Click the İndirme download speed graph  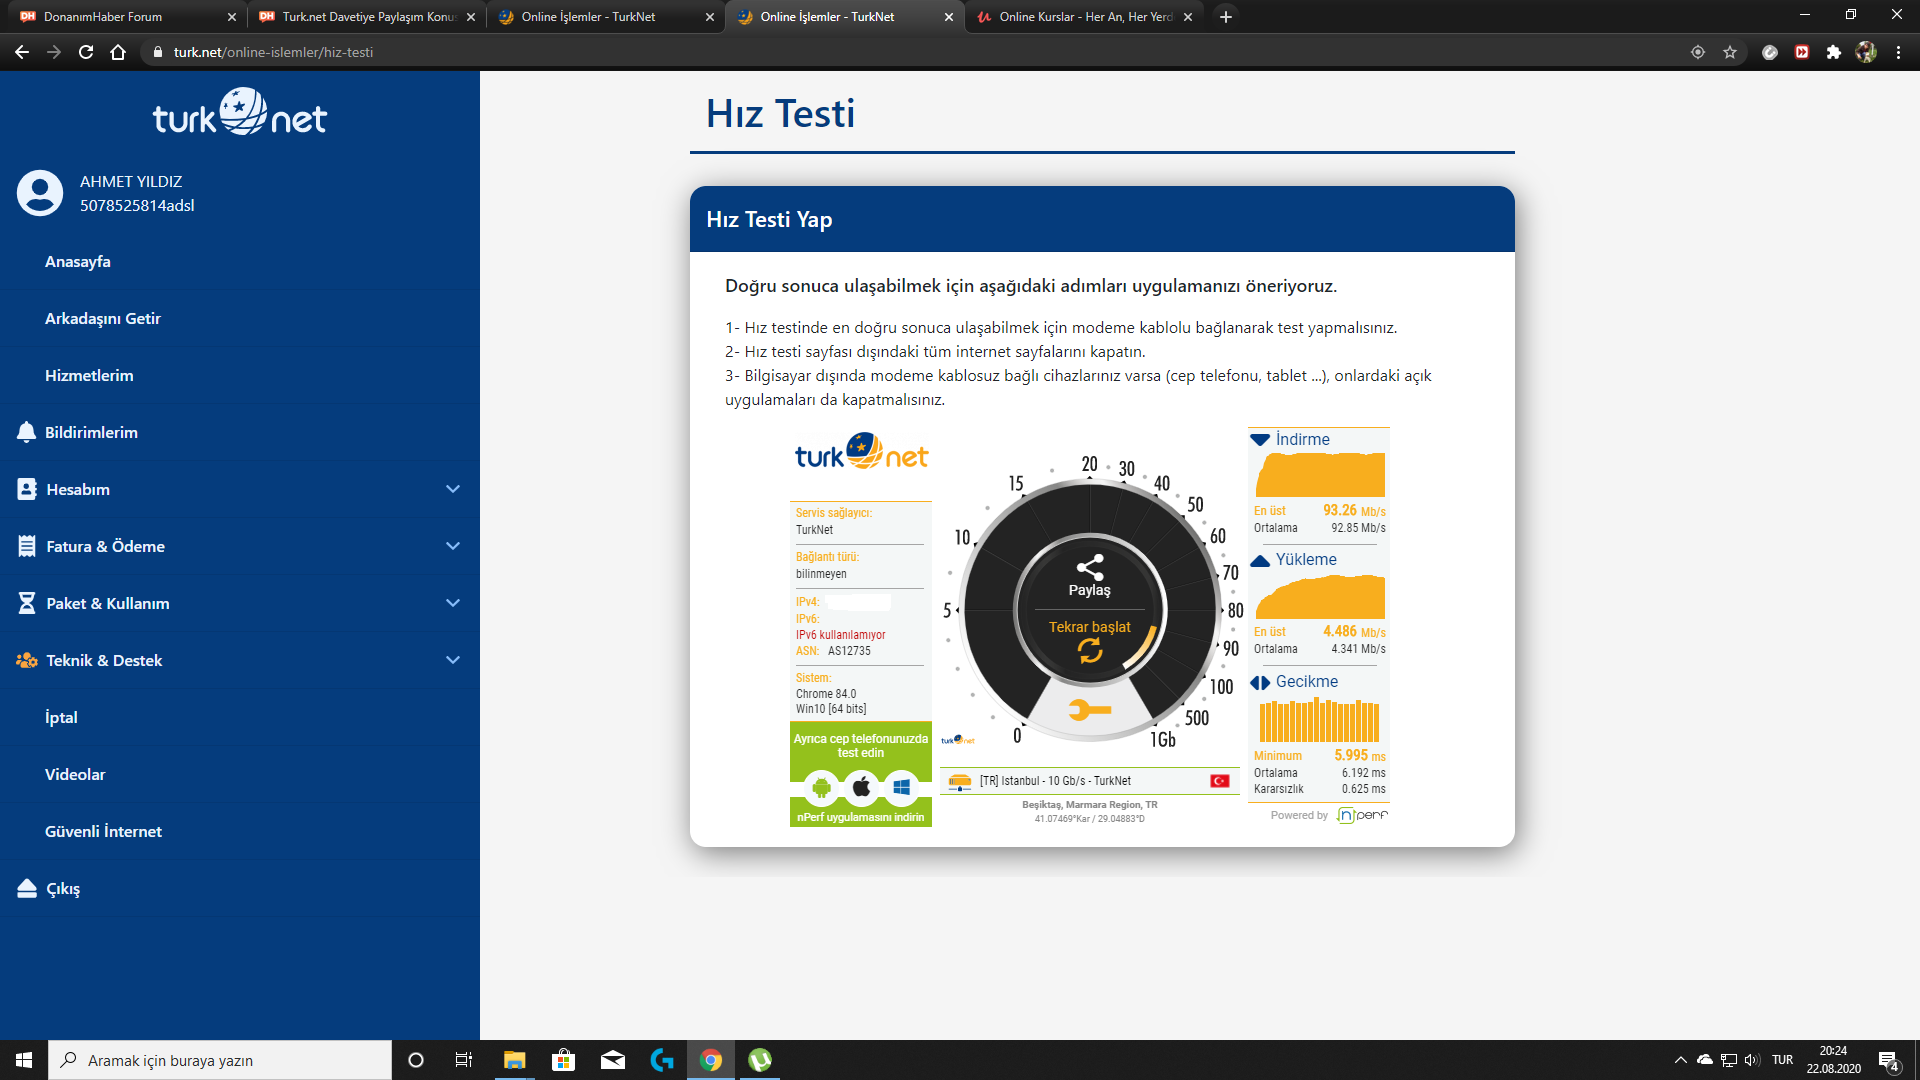(1320, 474)
